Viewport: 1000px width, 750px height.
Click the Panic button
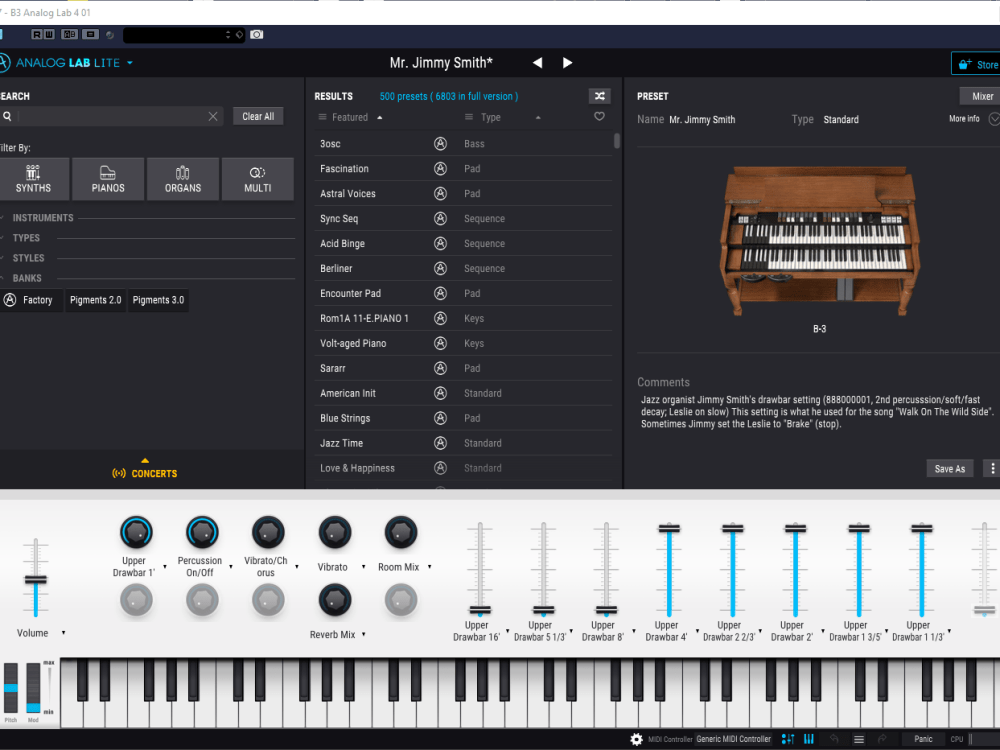[x=923, y=739]
